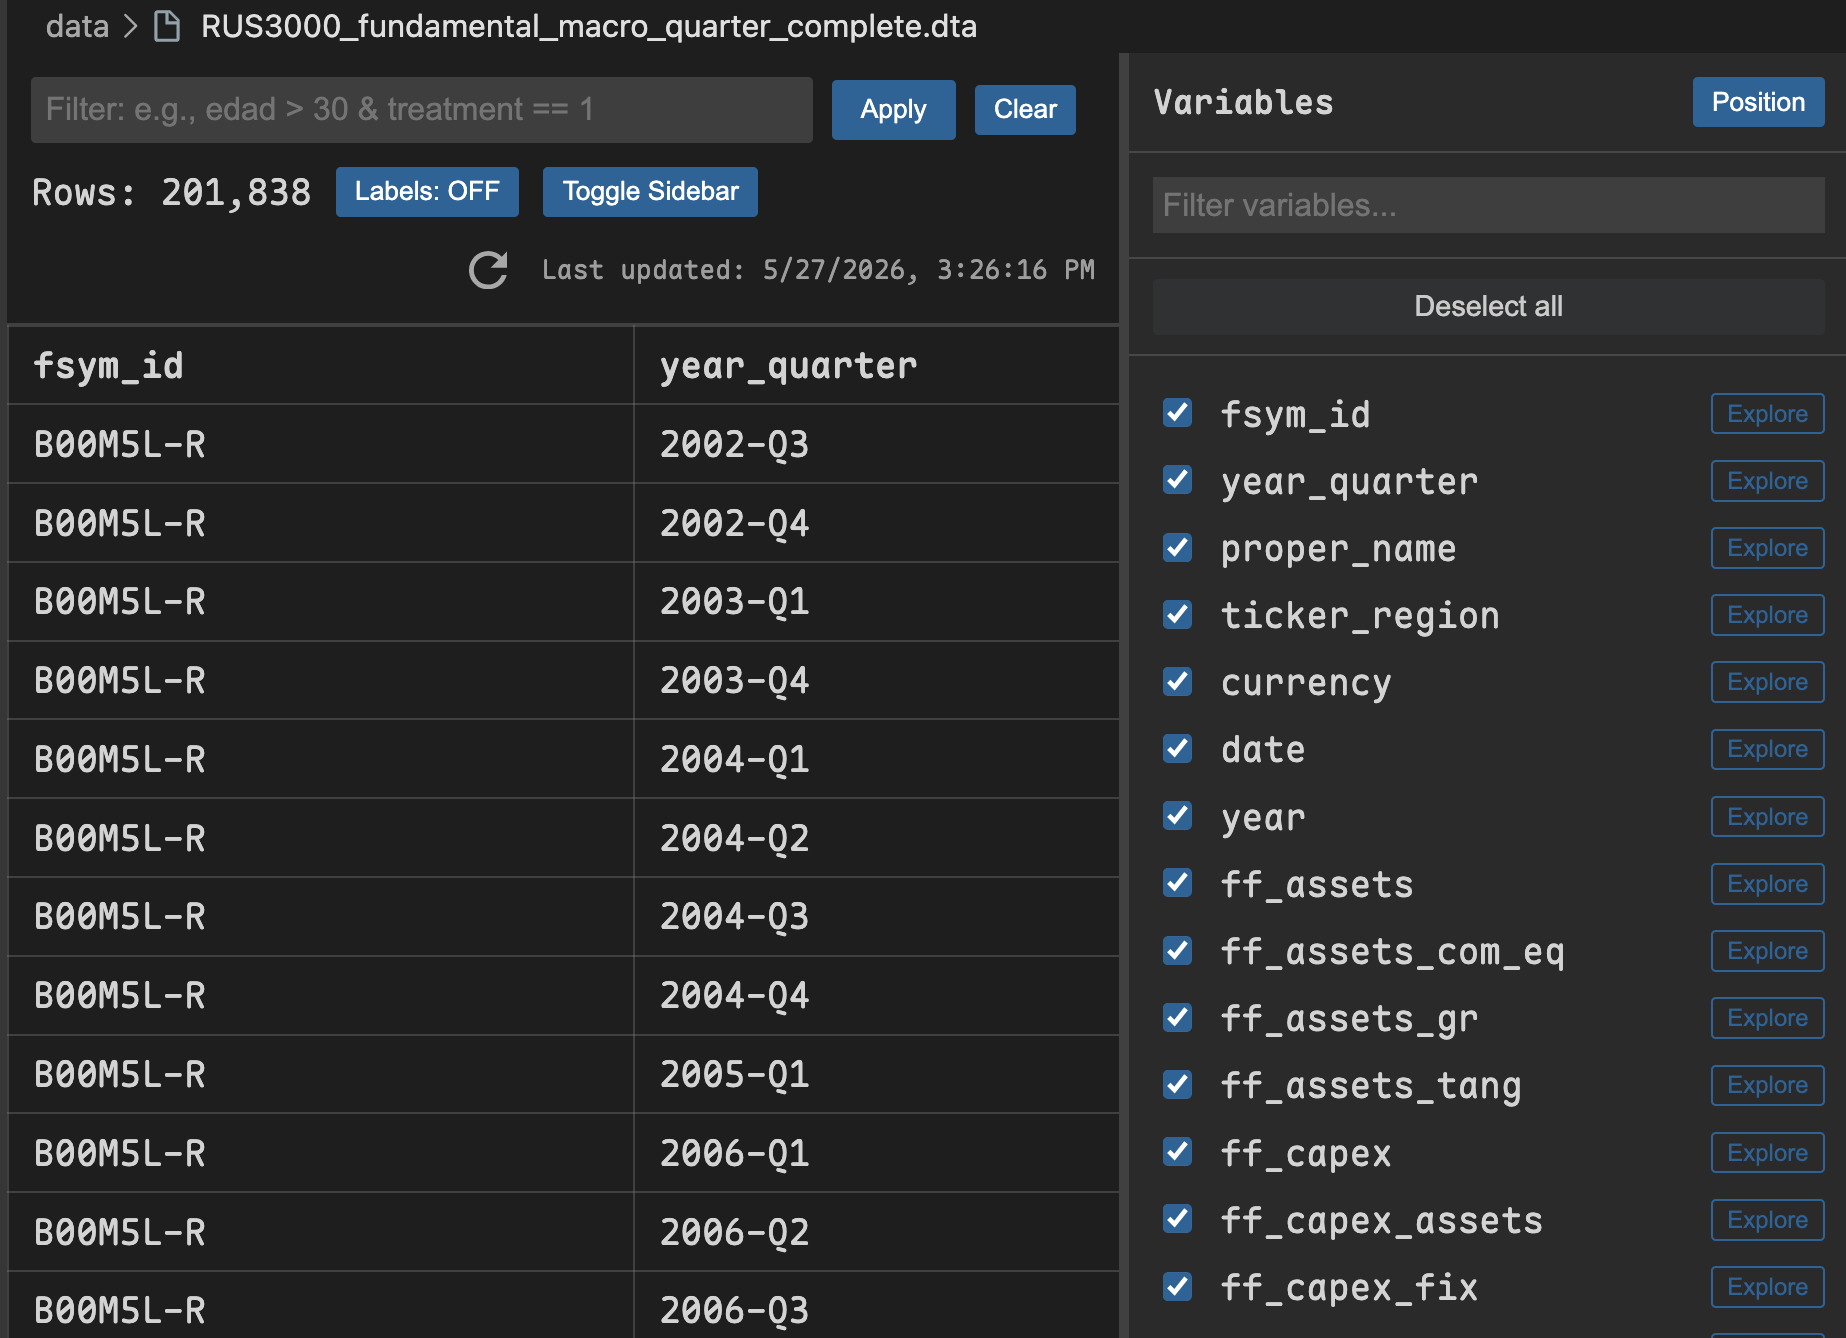Deselect all variables
Image resolution: width=1846 pixels, height=1338 pixels.
1488,306
